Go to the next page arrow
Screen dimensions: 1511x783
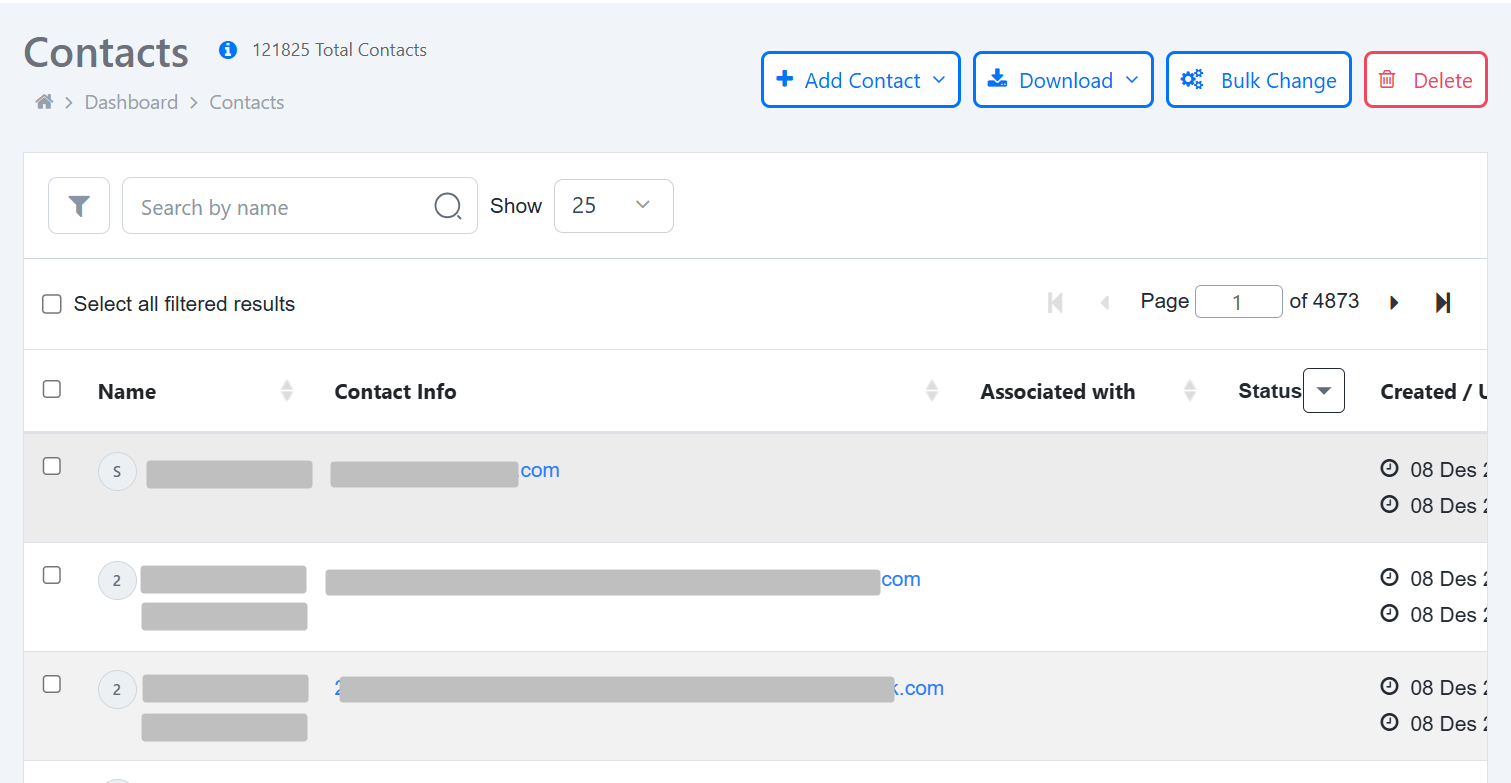[1394, 302]
